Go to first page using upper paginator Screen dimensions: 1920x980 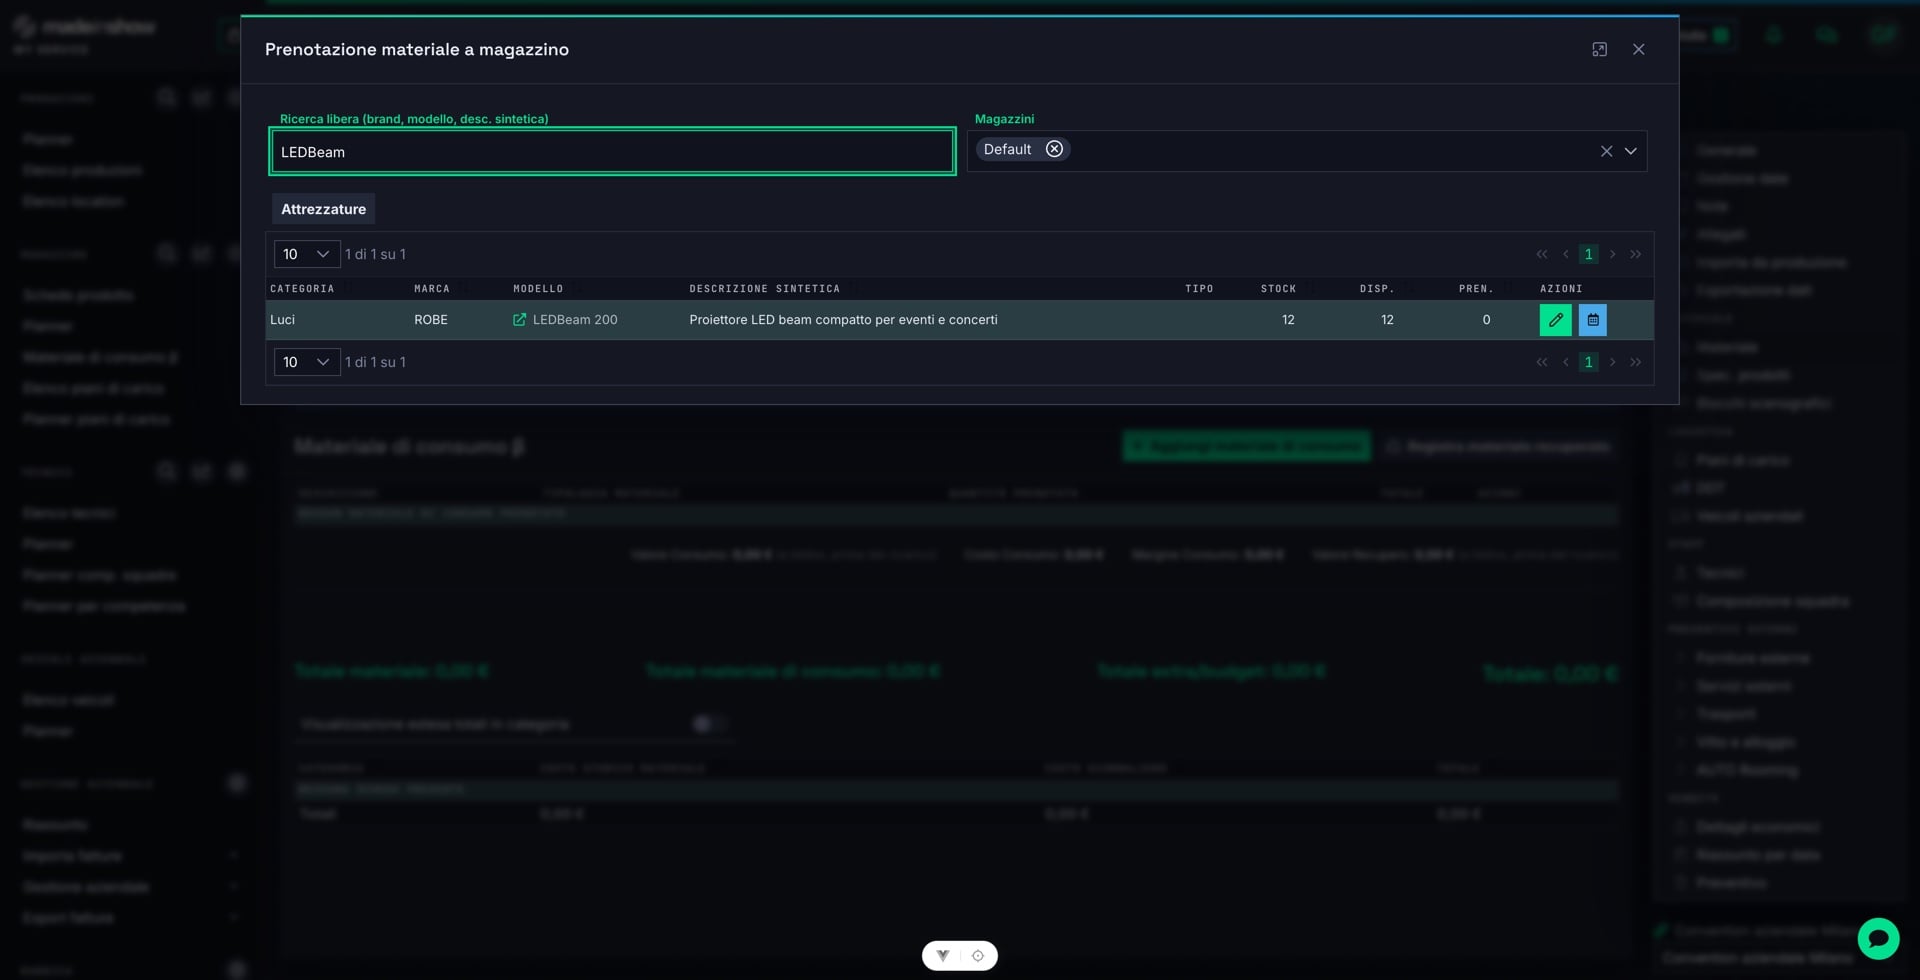click(1541, 254)
